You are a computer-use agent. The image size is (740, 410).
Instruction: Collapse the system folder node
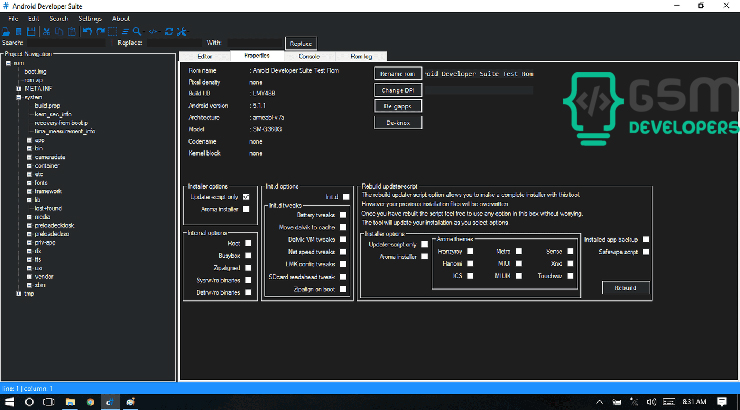click(x=18, y=97)
